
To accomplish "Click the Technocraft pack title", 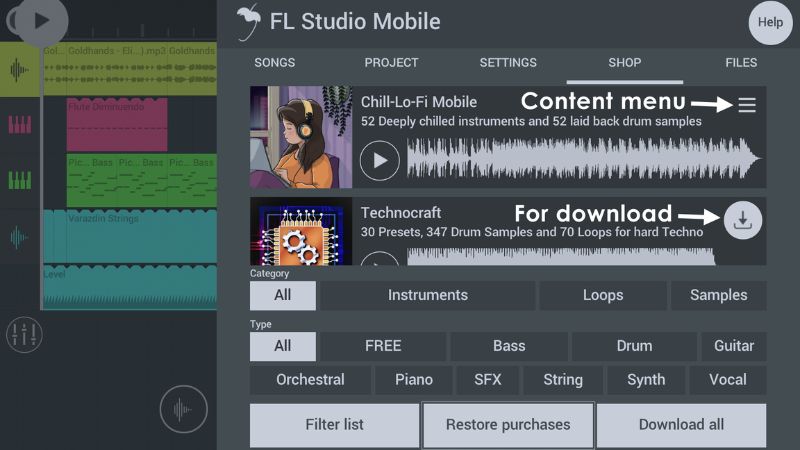I will 401,213.
